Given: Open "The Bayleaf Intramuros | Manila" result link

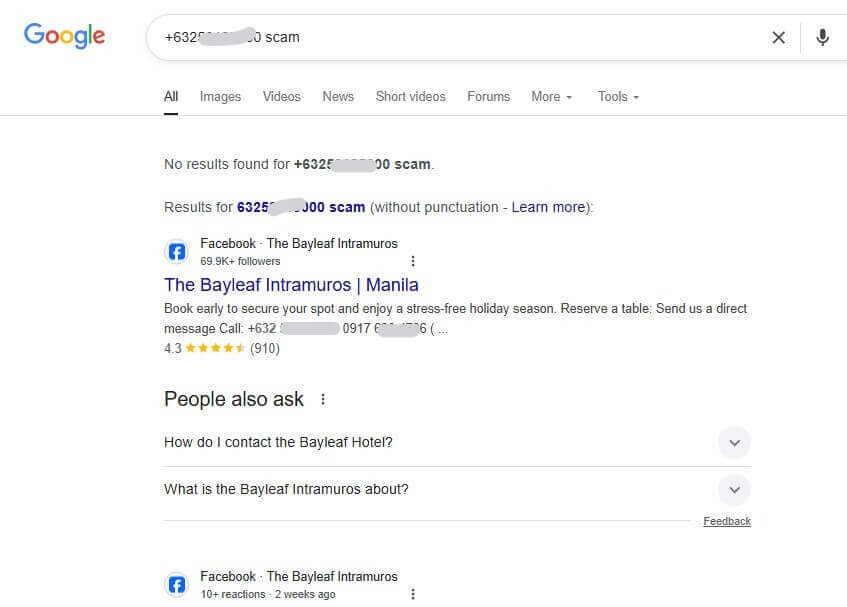Looking at the screenshot, I should pos(291,285).
